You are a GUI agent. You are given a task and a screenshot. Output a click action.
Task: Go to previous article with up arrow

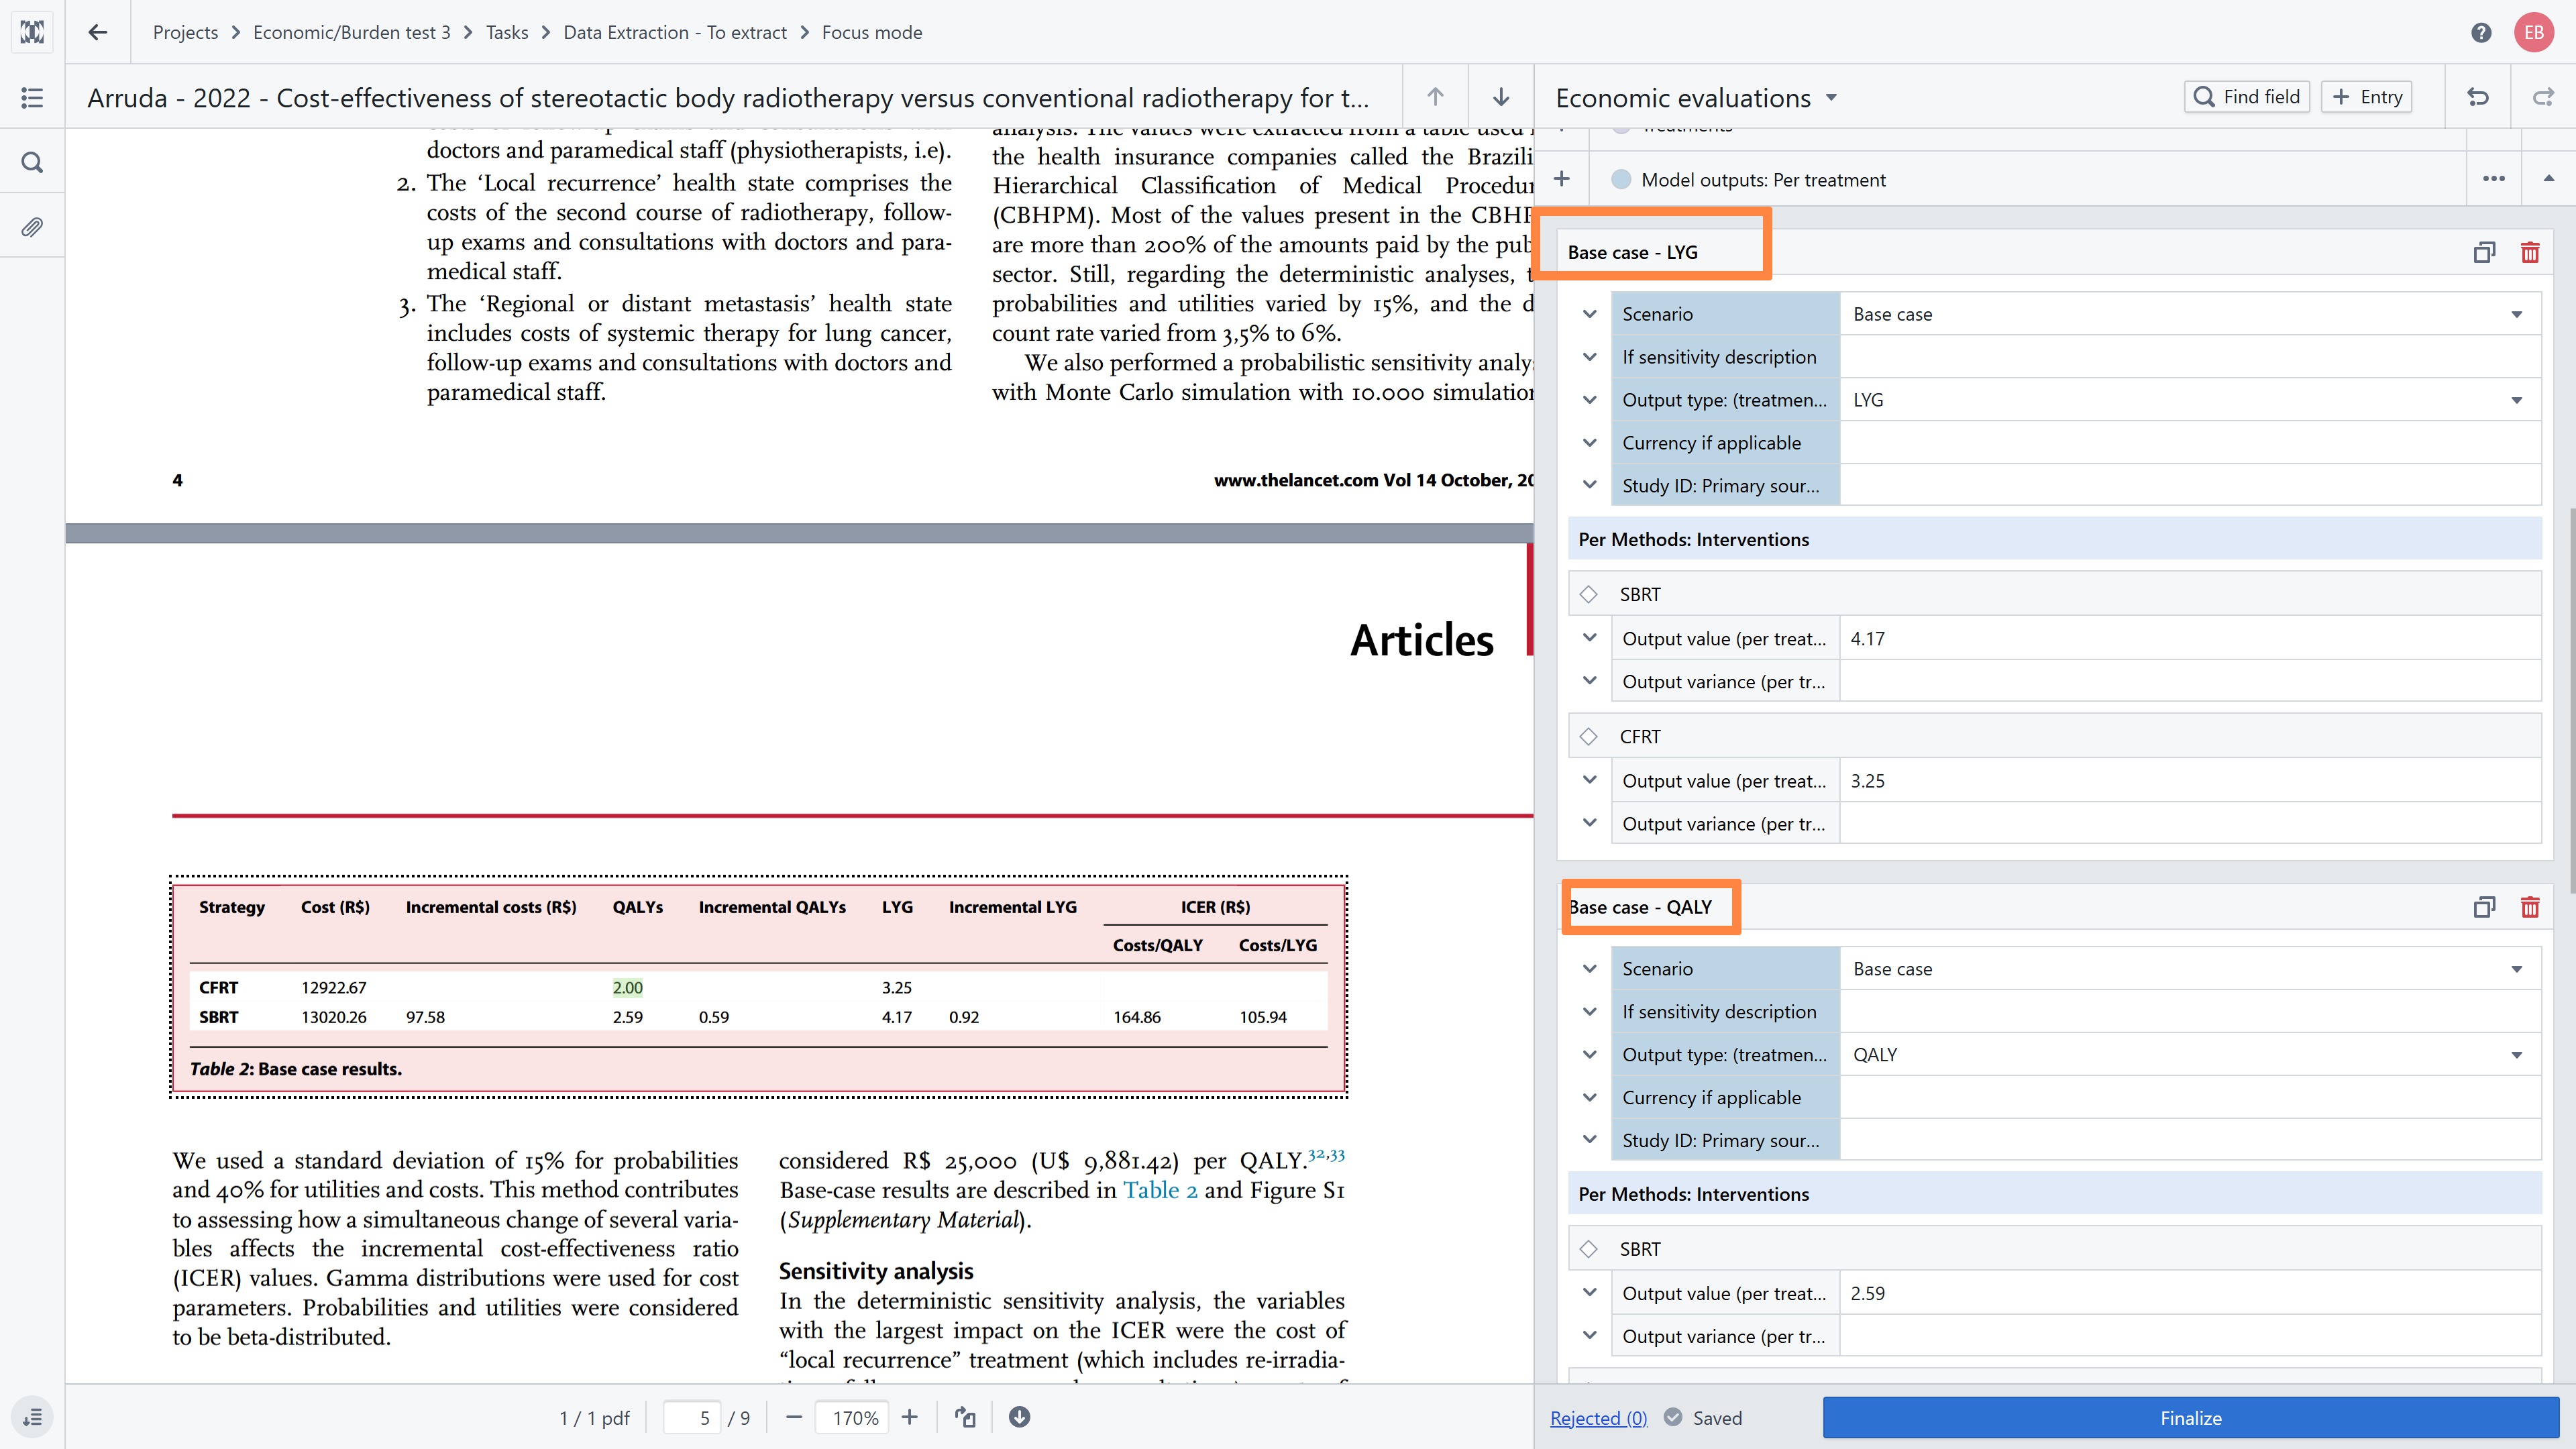(x=1435, y=97)
